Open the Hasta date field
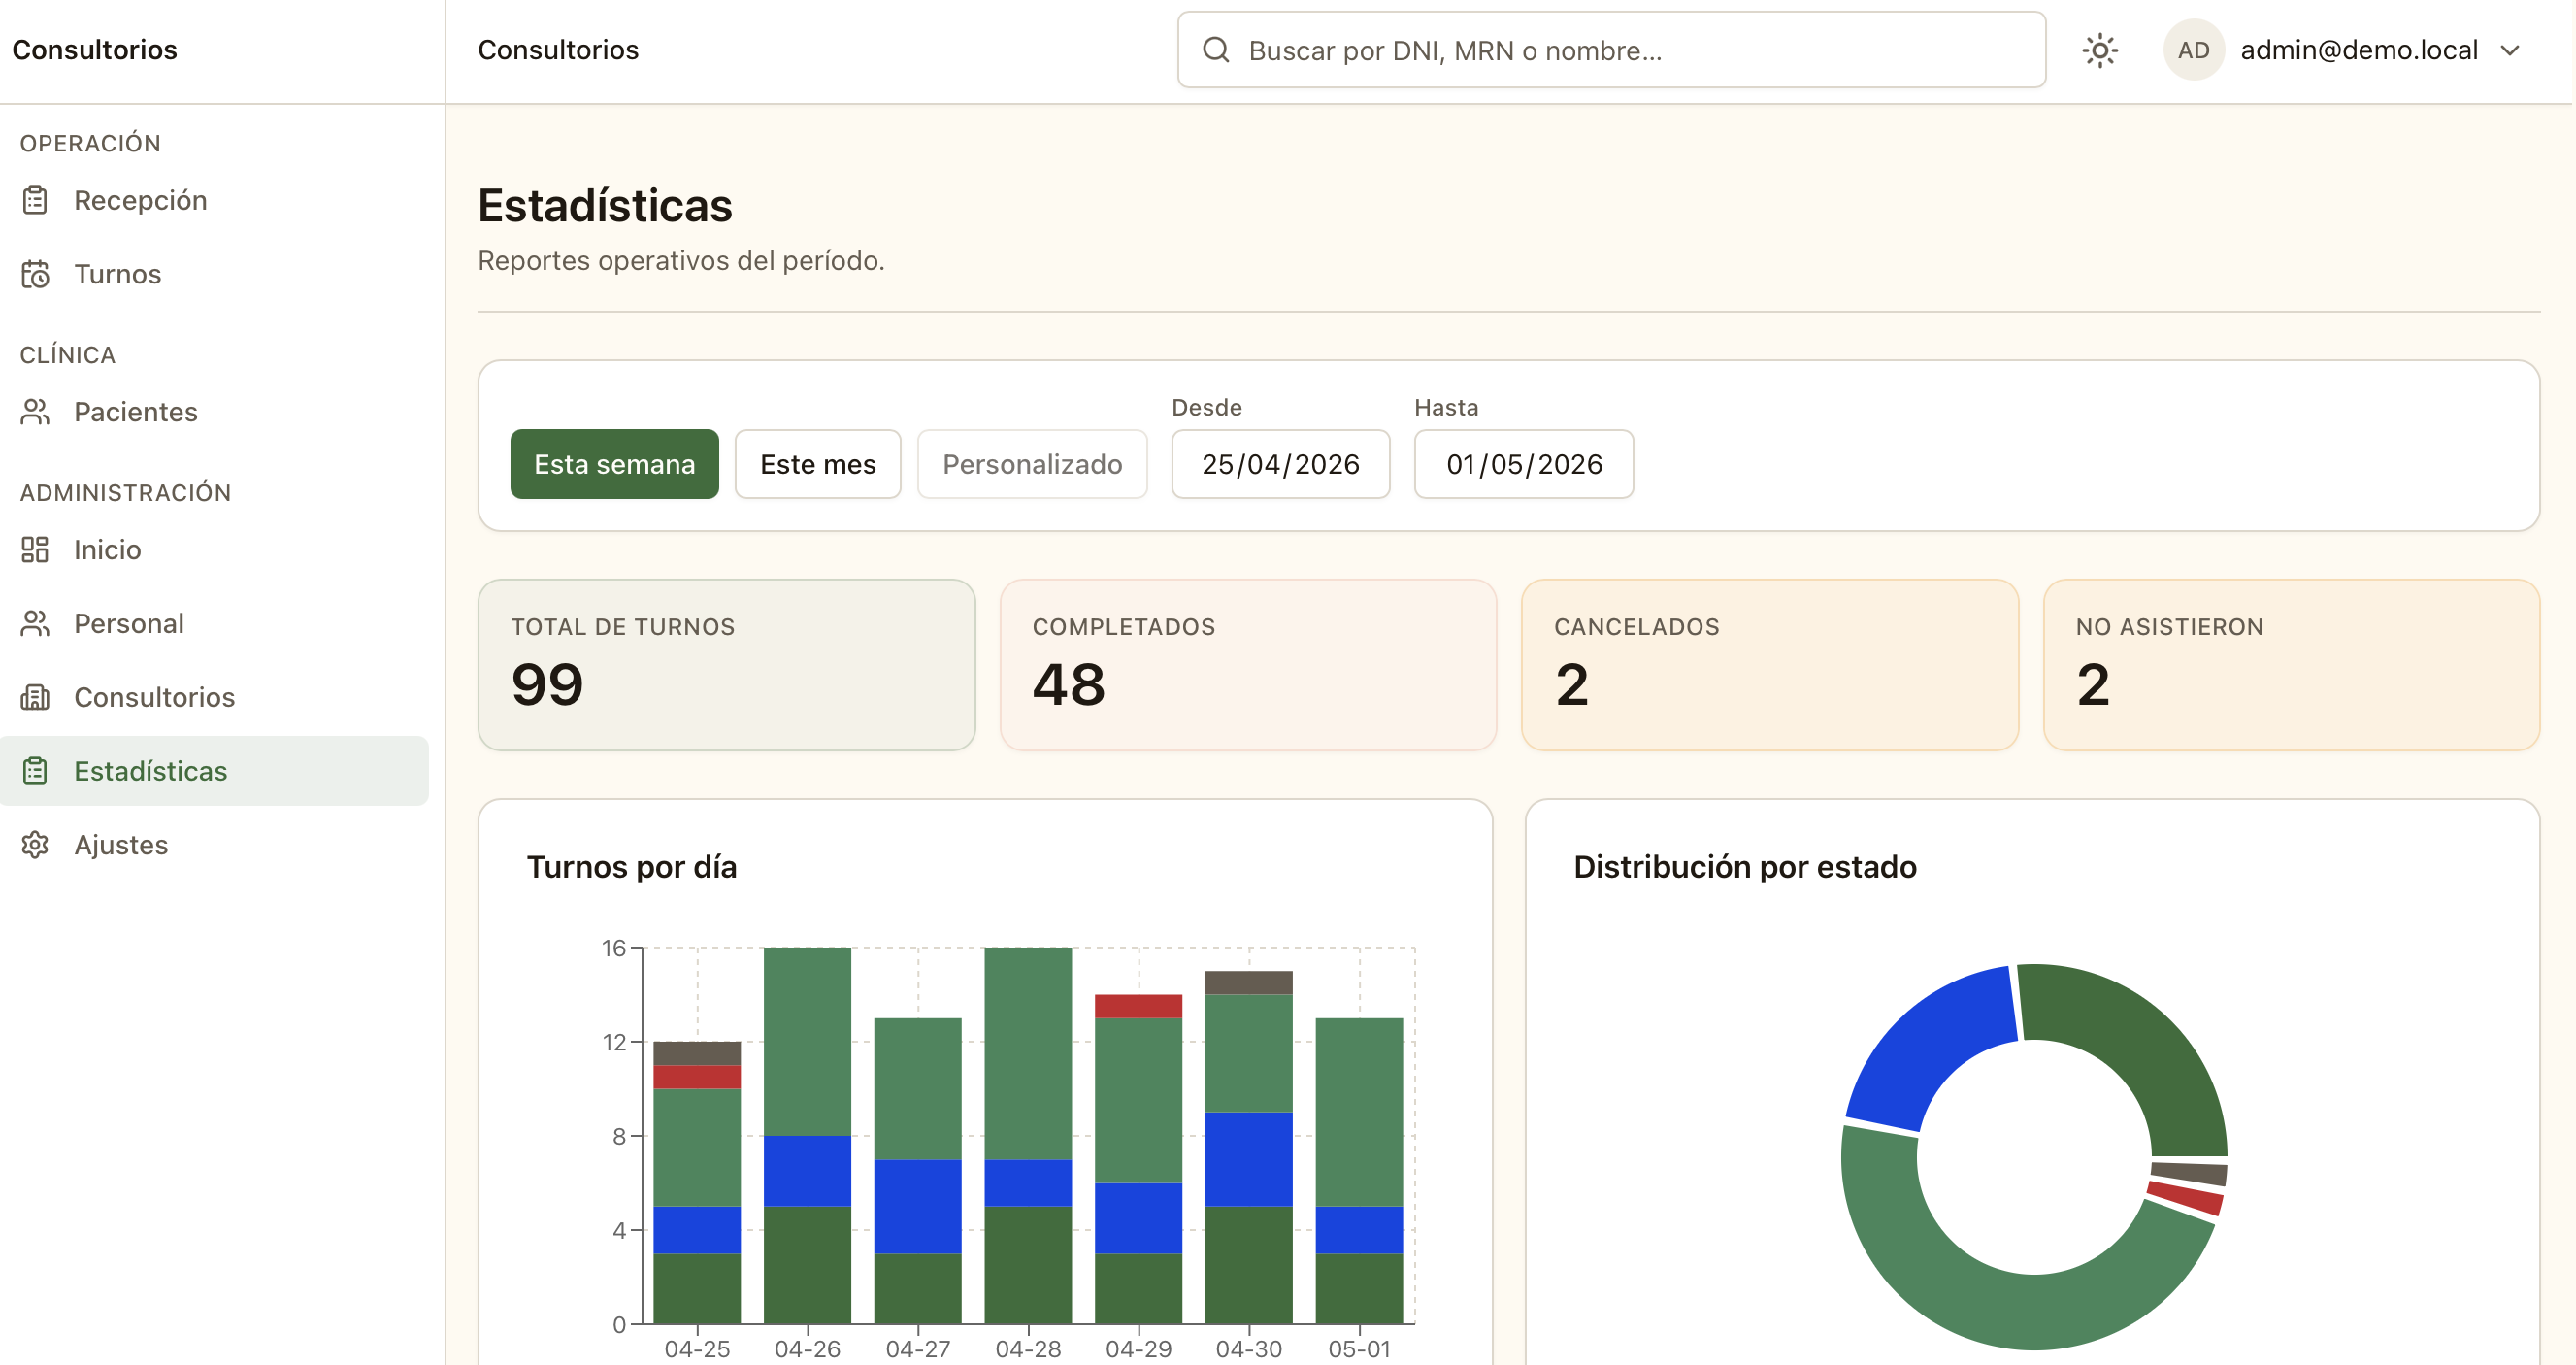Screen dimensions: 2576x1365 (1524, 464)
